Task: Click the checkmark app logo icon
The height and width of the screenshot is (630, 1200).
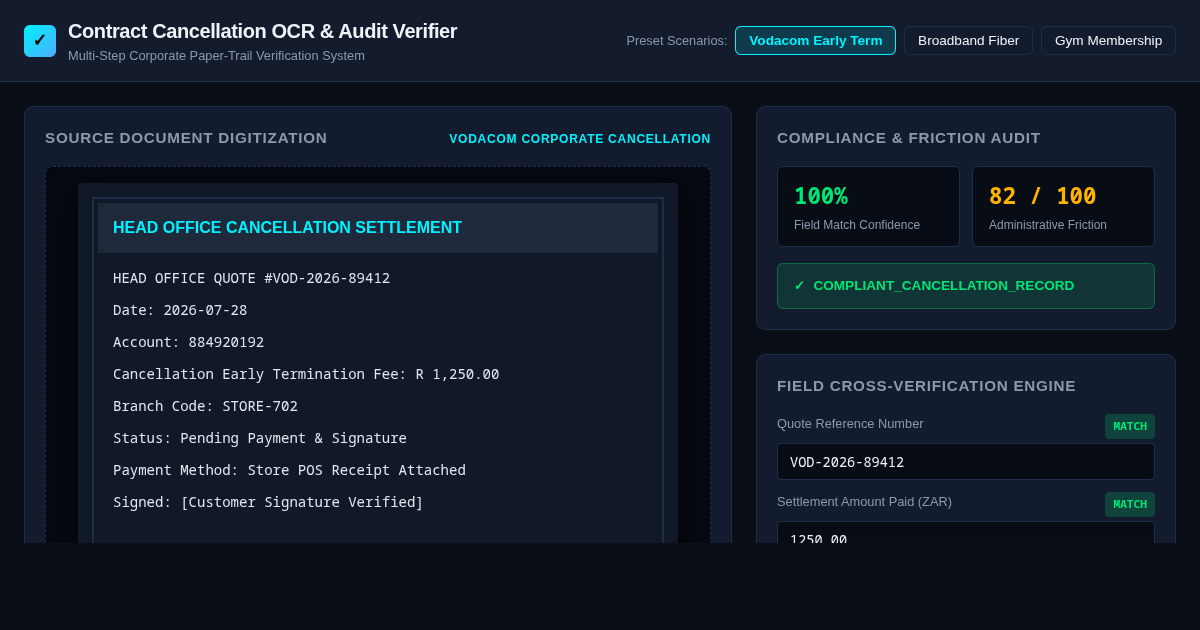Action: pyautogui.click(x=40, y=41)
